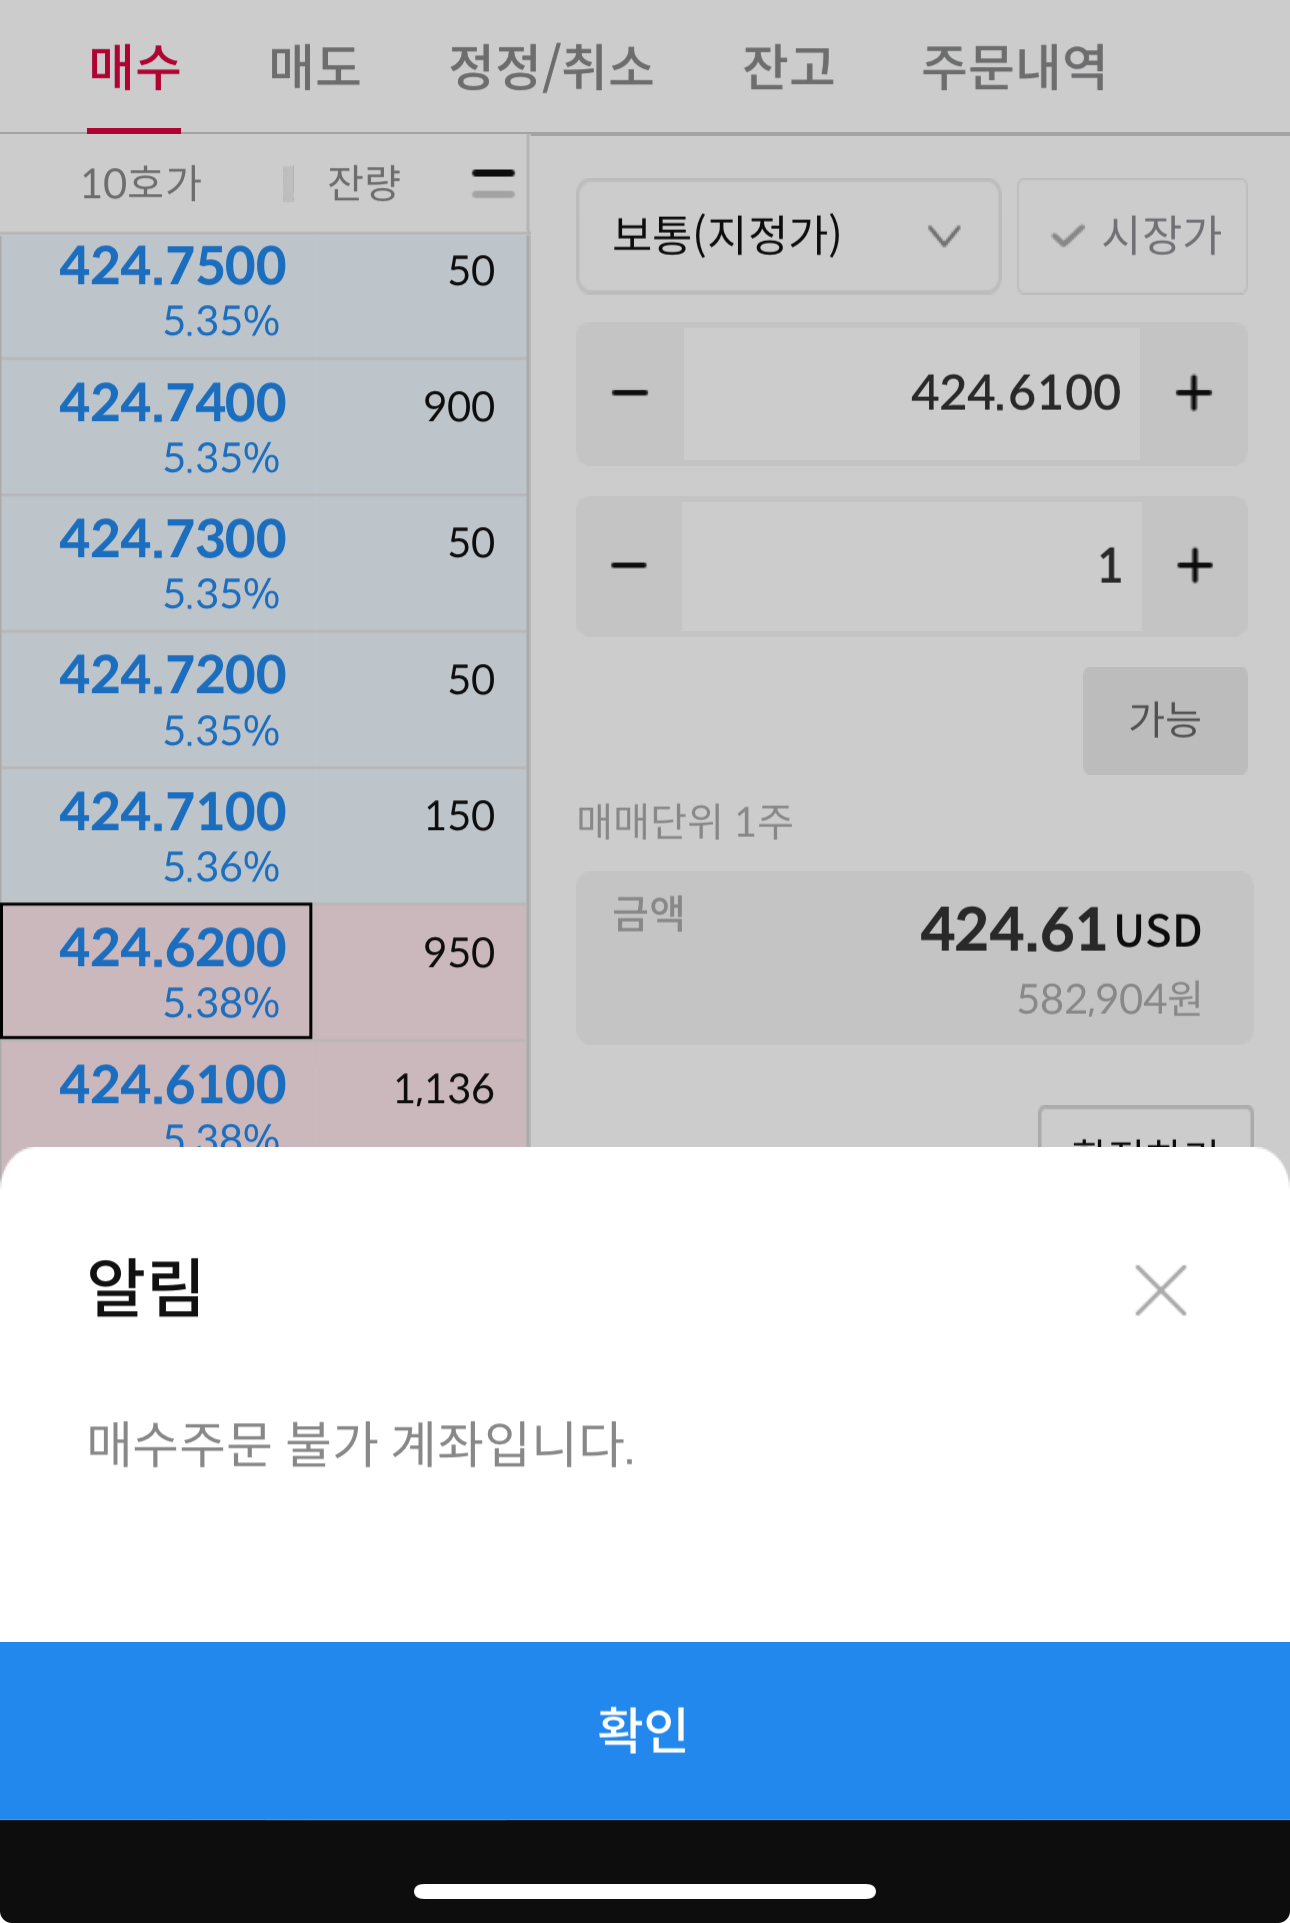Switch to the 매도 sell tab
This screenshot has height=1923, width=1290.
pos(315,68)
